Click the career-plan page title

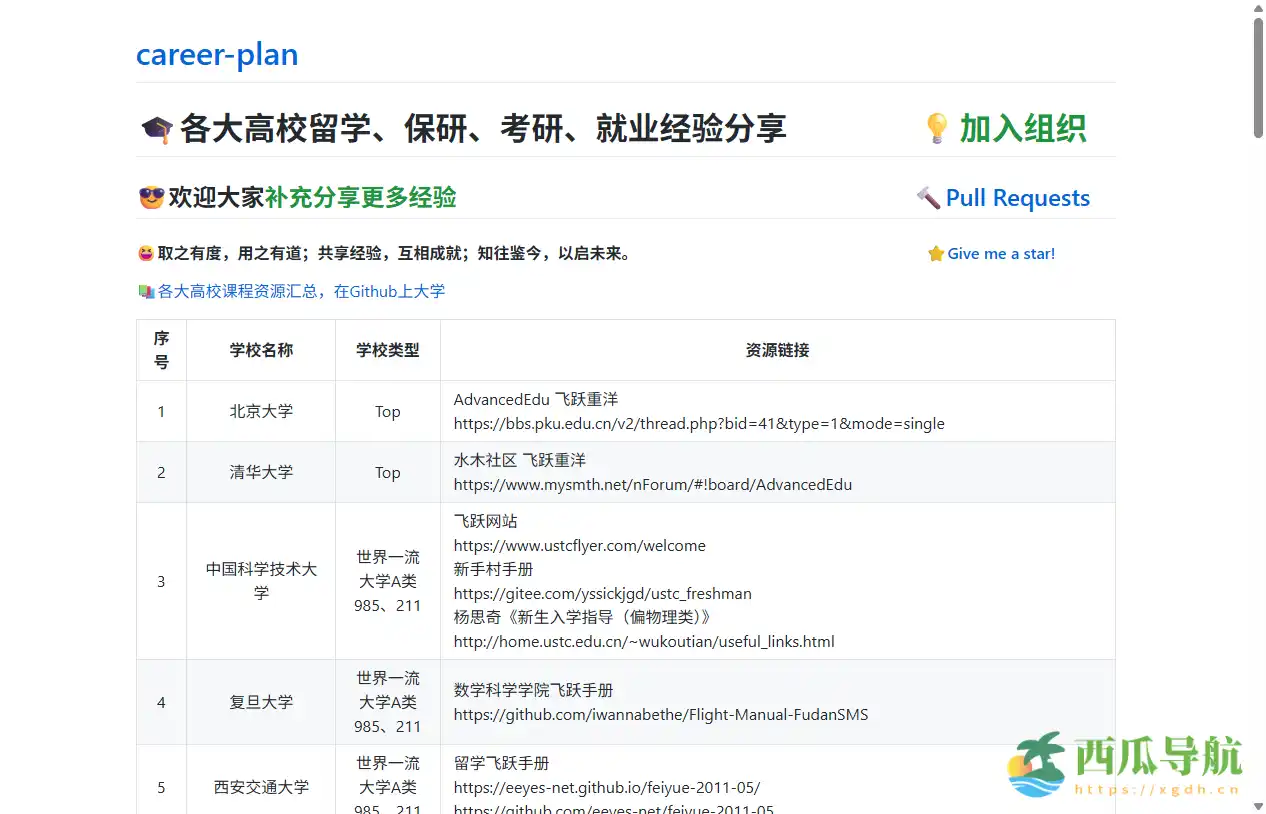[x=217, y=54]
